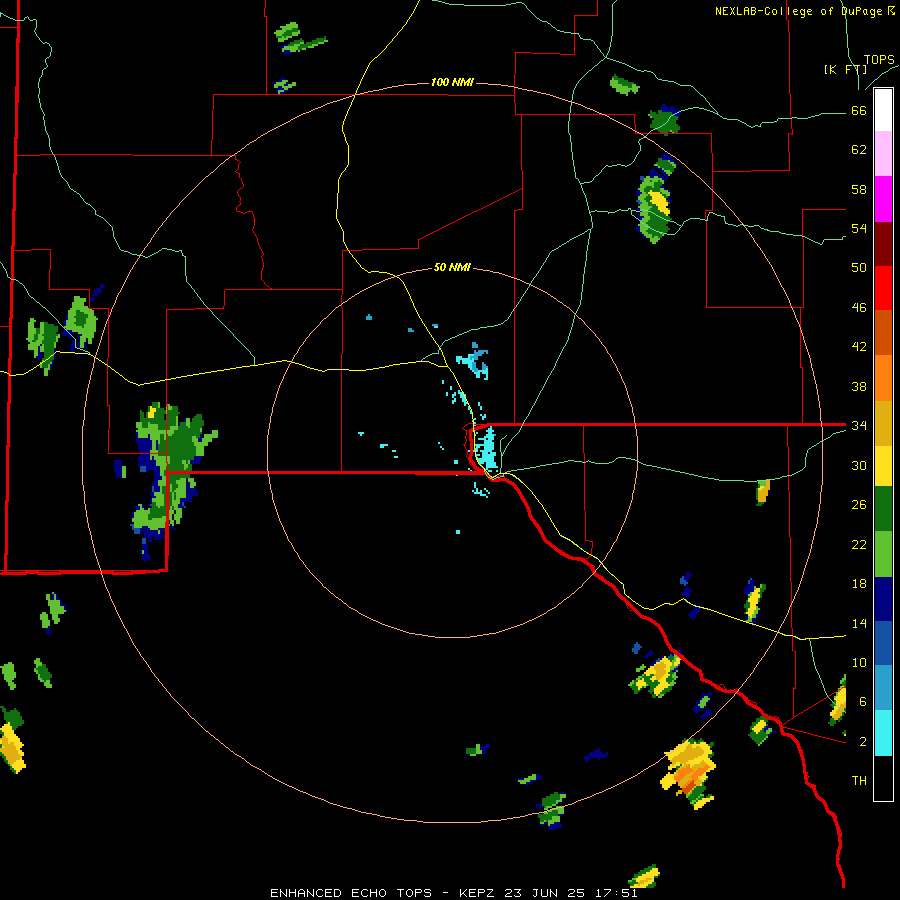This screenshot has width=900, height=900.
Task: Click the bright red legend swatch near 46
Action: pyautogui.click(x=883, y=288)
